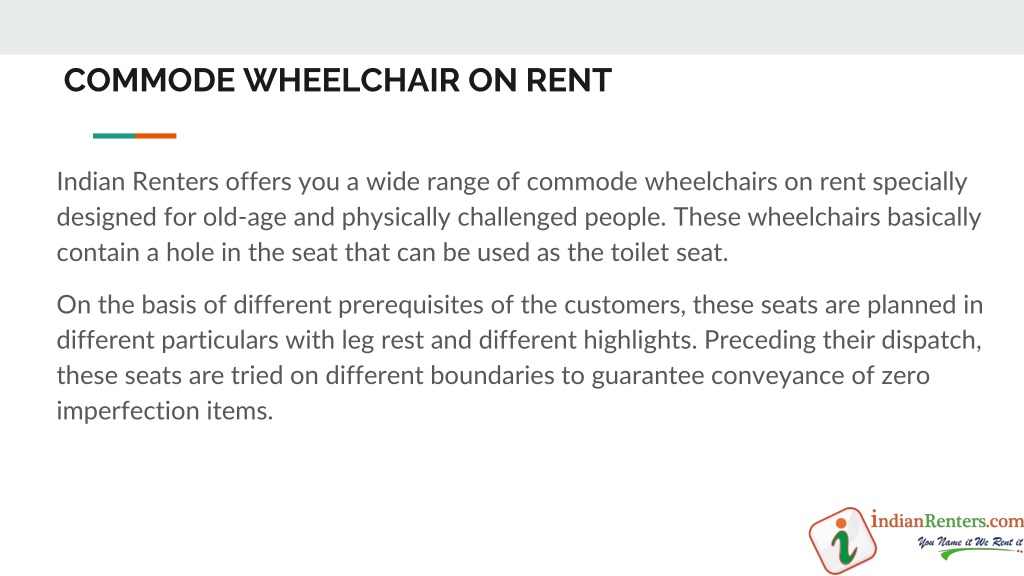
Task: Open the IndianRenters.com logo text
Action: tap(947, 520)
